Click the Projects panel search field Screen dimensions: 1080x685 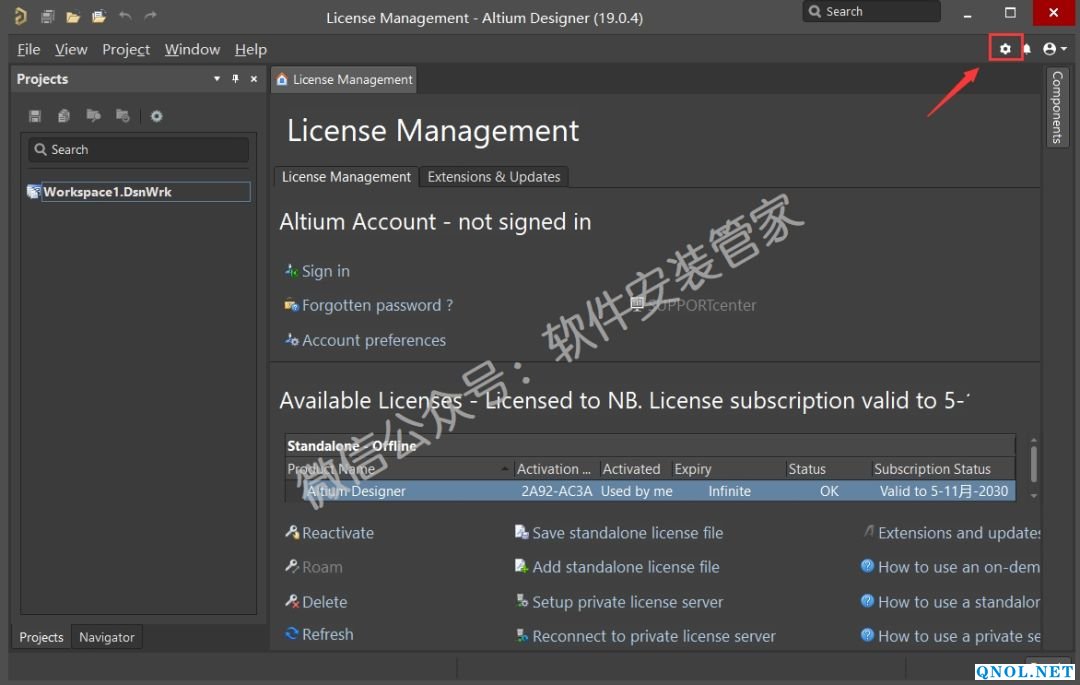pyautogui.click(x=138, y=150)
